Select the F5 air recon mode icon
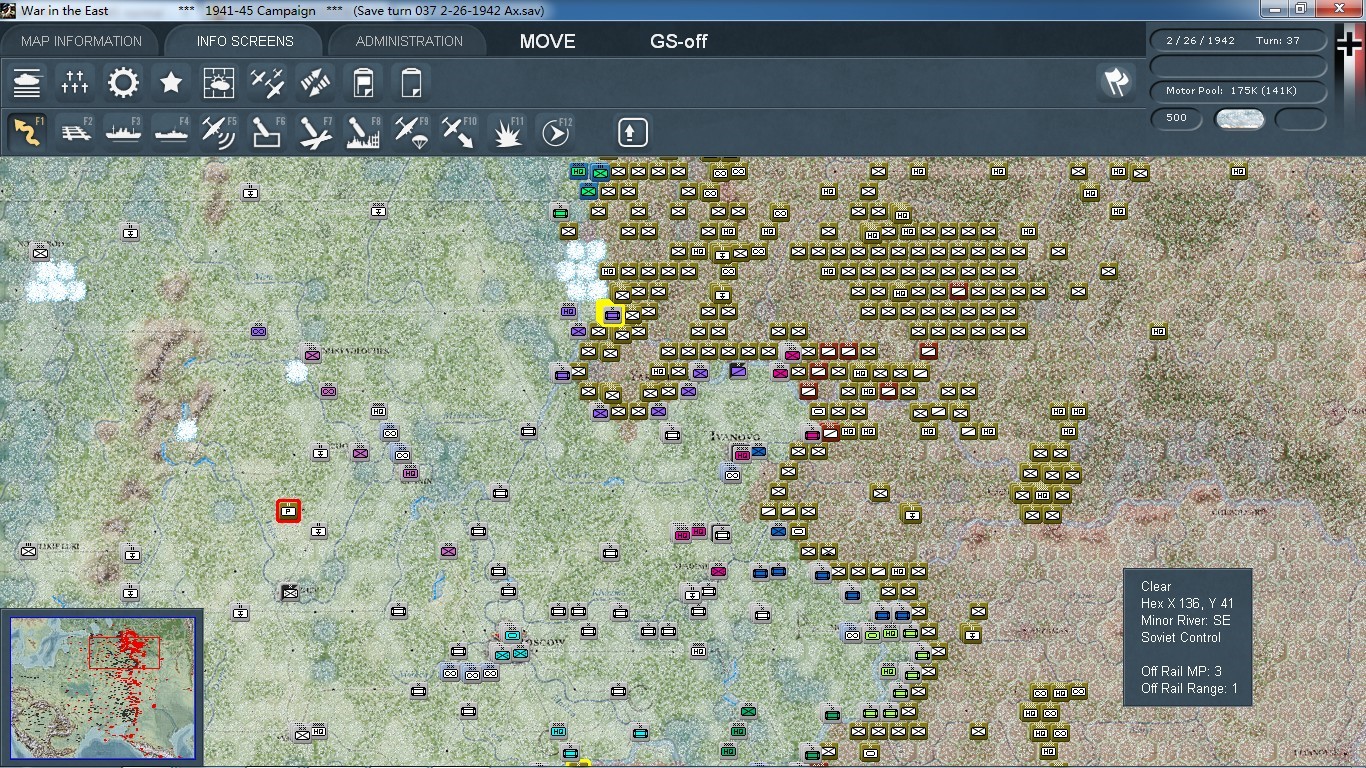Screen dimensions: 1366x768 219,132
